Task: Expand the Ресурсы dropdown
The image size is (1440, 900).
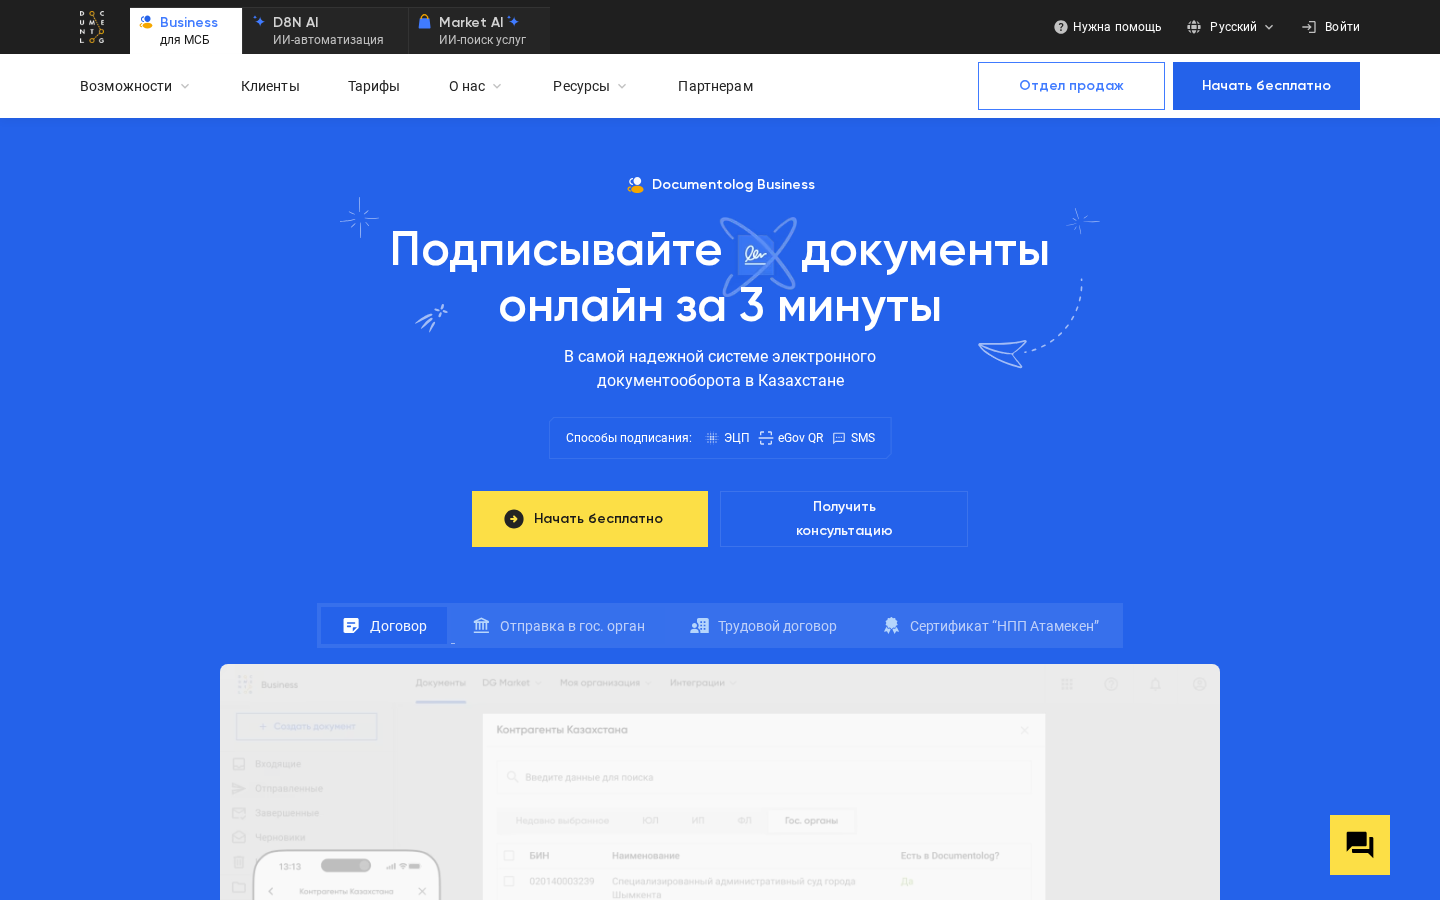Action: (590, 86)
